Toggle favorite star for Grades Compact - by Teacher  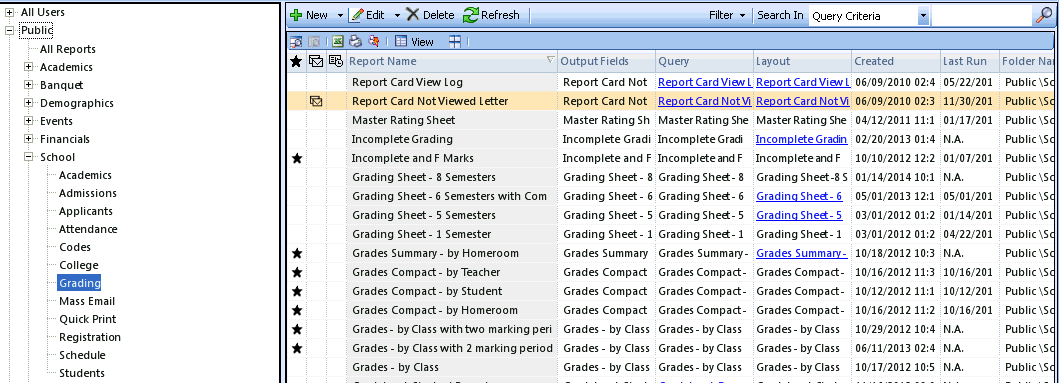[x=296, y=272]
